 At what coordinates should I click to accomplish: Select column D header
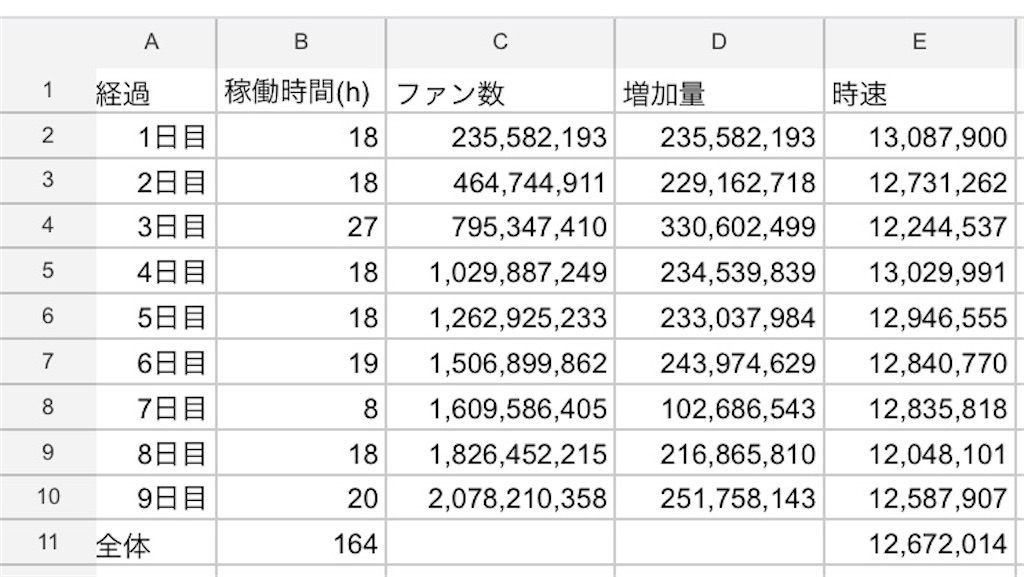pyautogui.click(x=719, y=43)
